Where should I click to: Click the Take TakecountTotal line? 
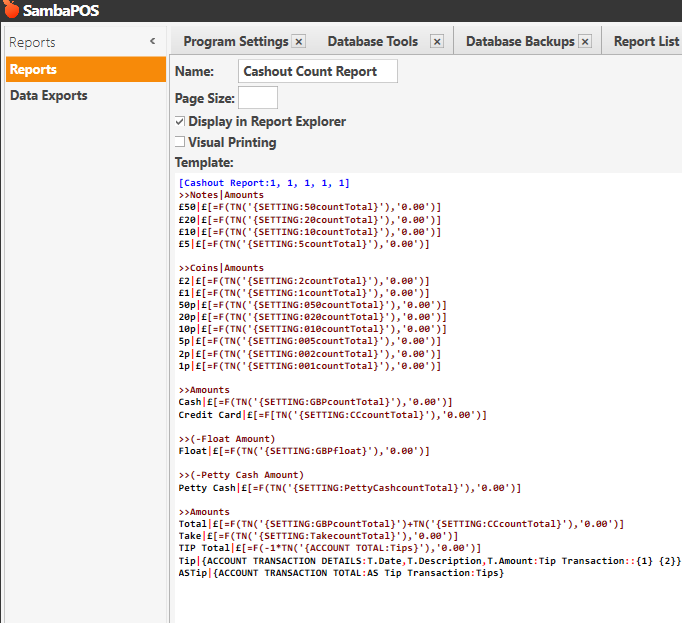point(318,536)
